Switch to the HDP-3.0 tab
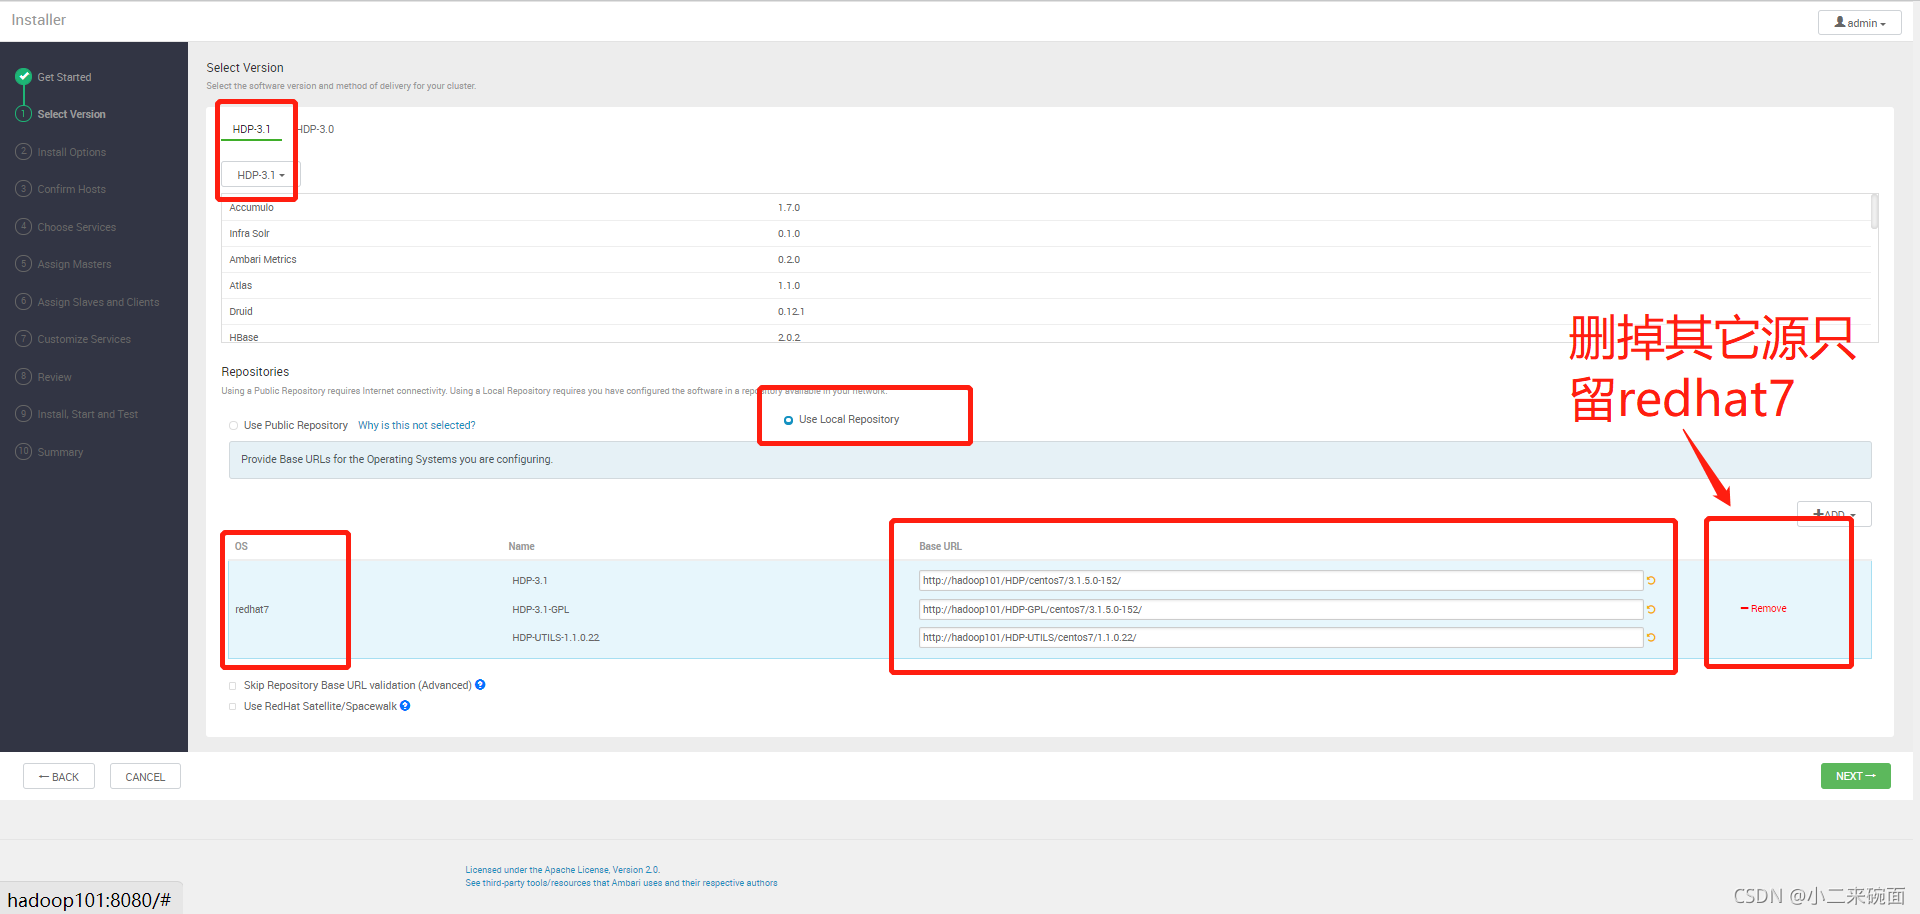Screen dimensions: 1920x914 (316, 129)
